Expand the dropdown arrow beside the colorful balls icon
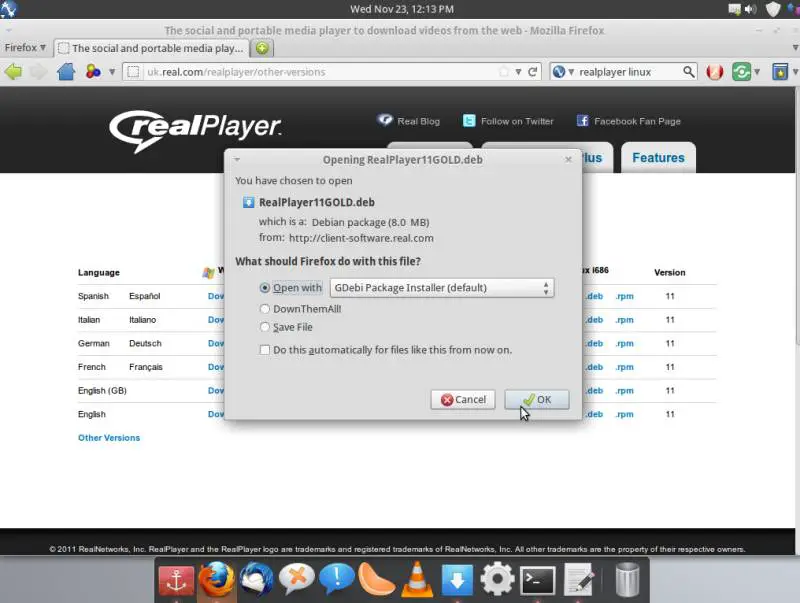Image resolution: width=800 pixels, height=603 pixels. [112, 72]
